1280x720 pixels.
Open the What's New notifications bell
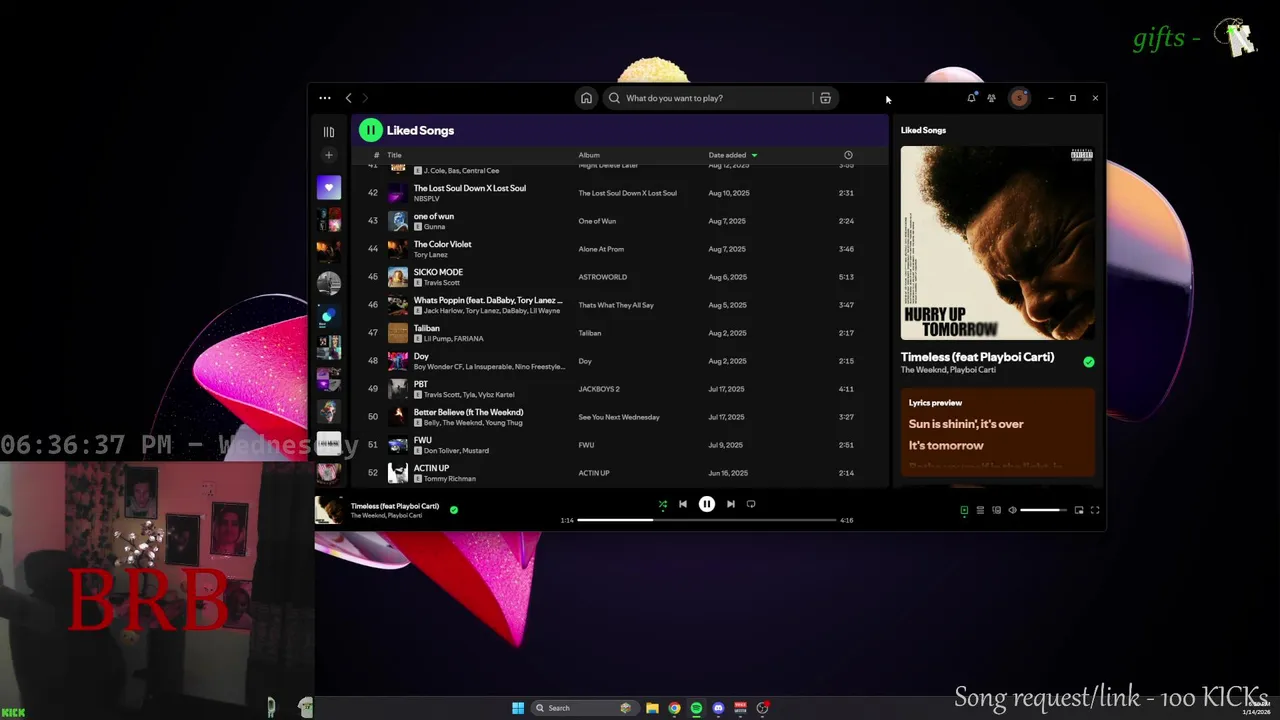pyautogui.click(x=971, y=98)
